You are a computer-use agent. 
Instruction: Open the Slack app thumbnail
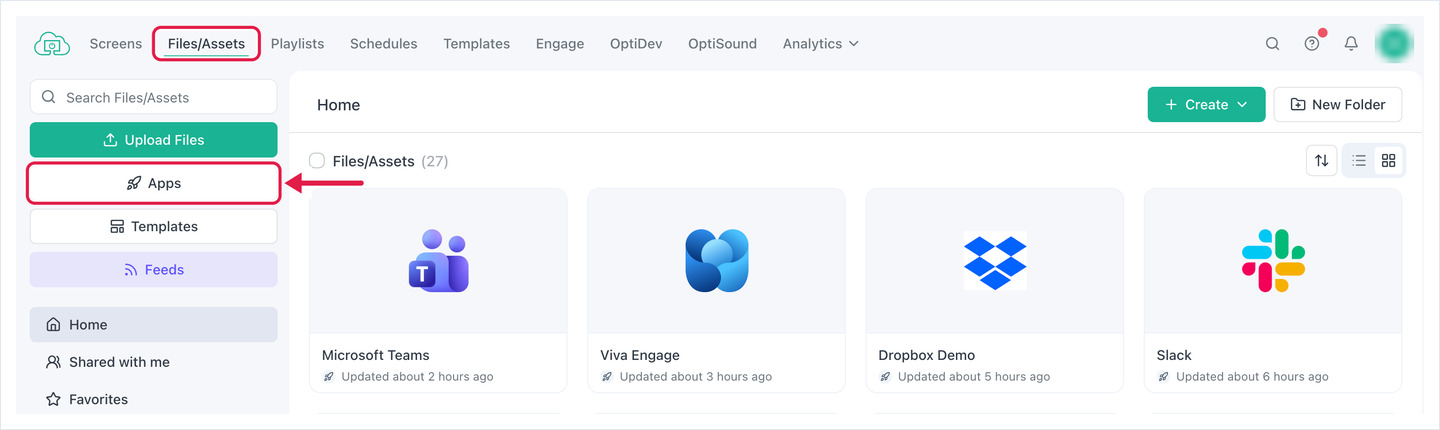coord(1273,261)
